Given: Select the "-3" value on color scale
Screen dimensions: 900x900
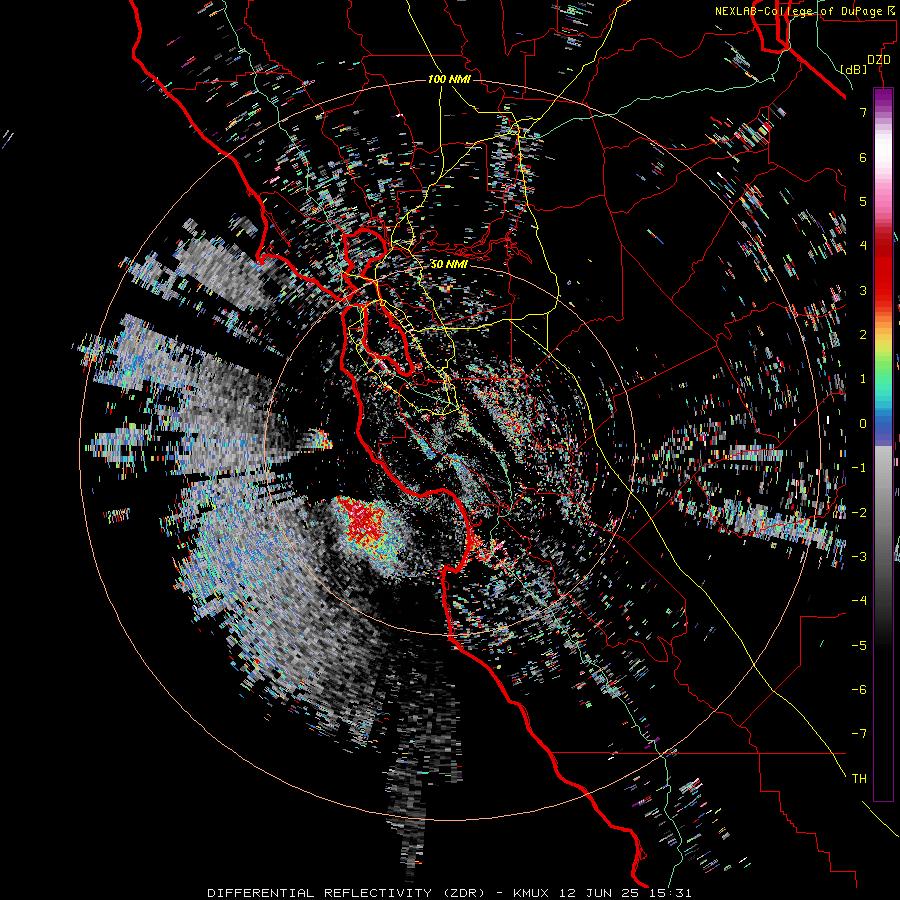Looking at the screenshot, I should 859,557.
